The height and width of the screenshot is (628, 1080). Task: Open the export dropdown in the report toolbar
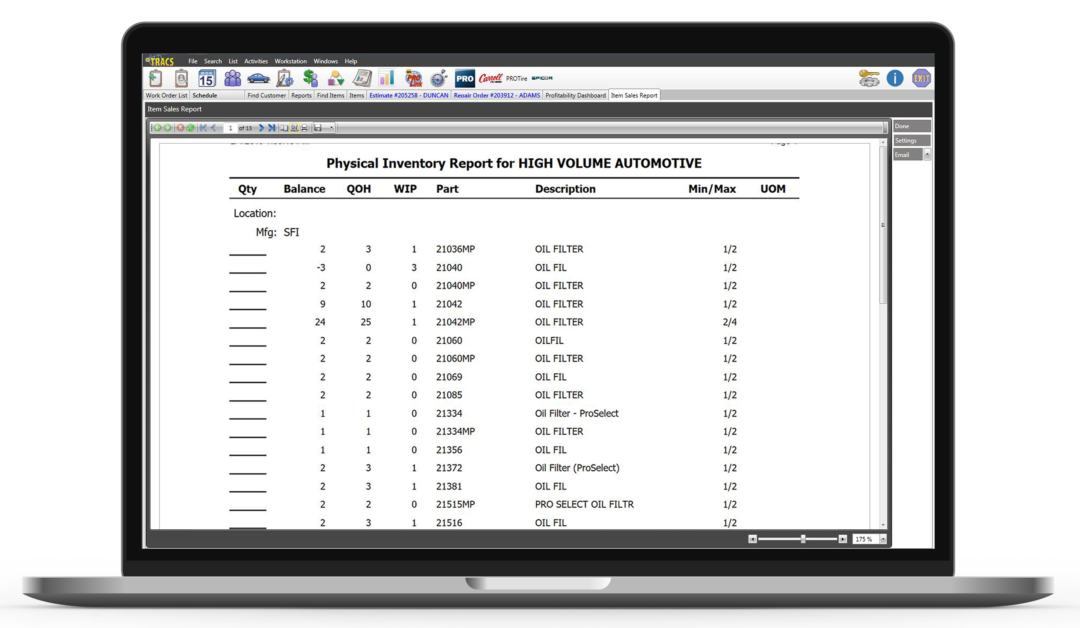[x=329, y=127]
